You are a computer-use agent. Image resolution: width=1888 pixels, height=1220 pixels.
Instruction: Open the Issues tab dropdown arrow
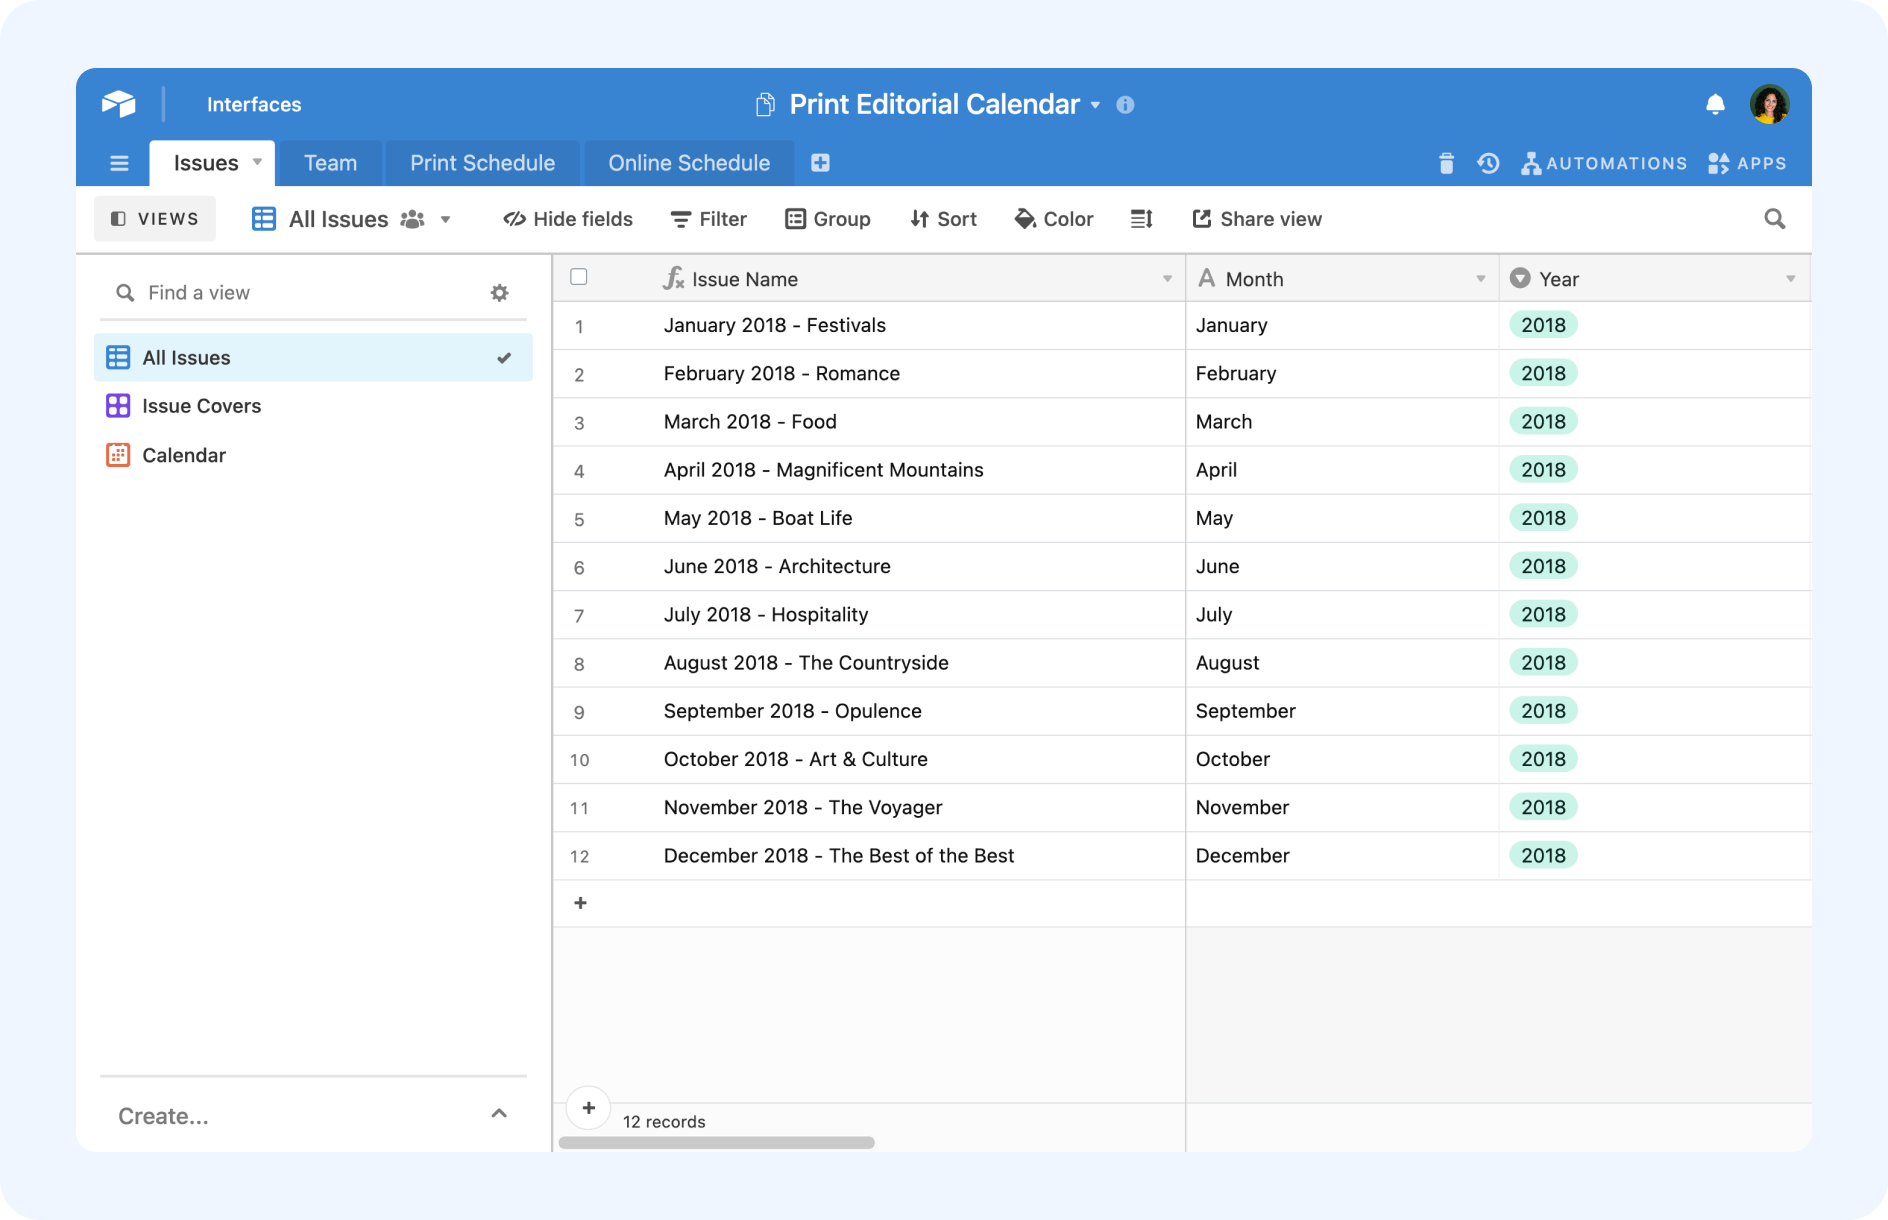coord(257,162)
